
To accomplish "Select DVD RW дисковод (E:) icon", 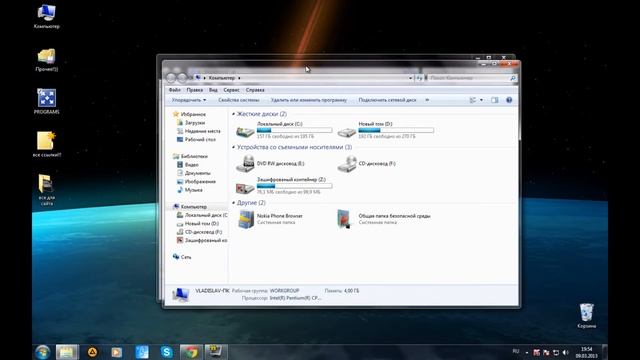I will tap(245, 164).
